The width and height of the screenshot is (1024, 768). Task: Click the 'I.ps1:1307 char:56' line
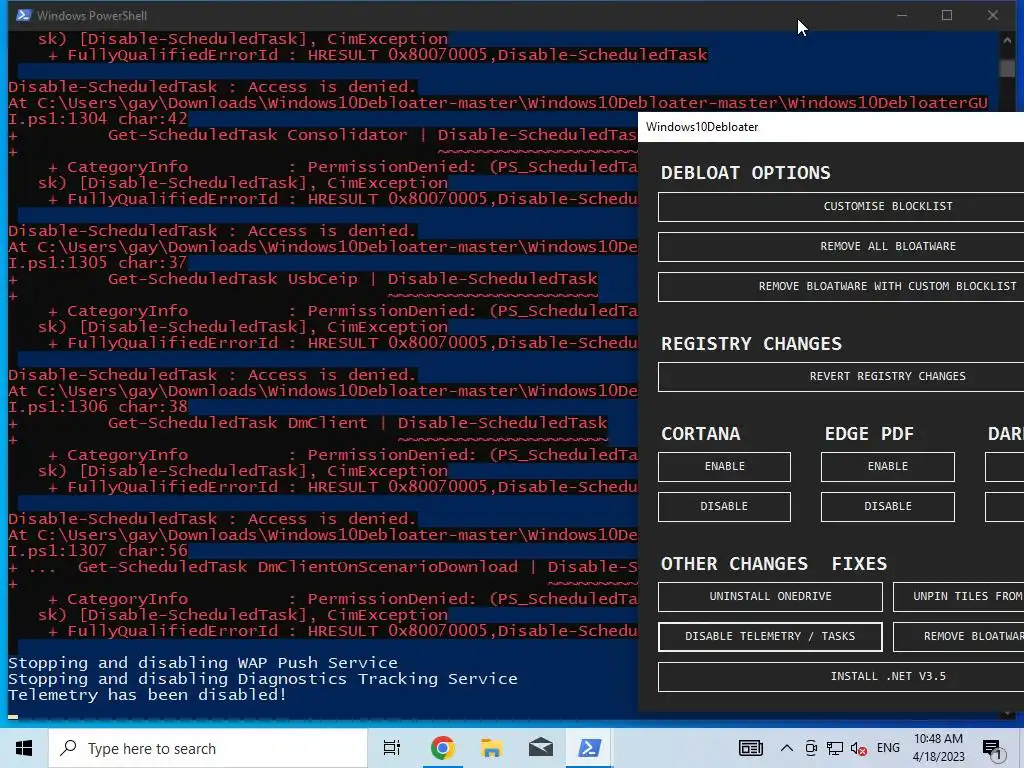pos(97,551)
